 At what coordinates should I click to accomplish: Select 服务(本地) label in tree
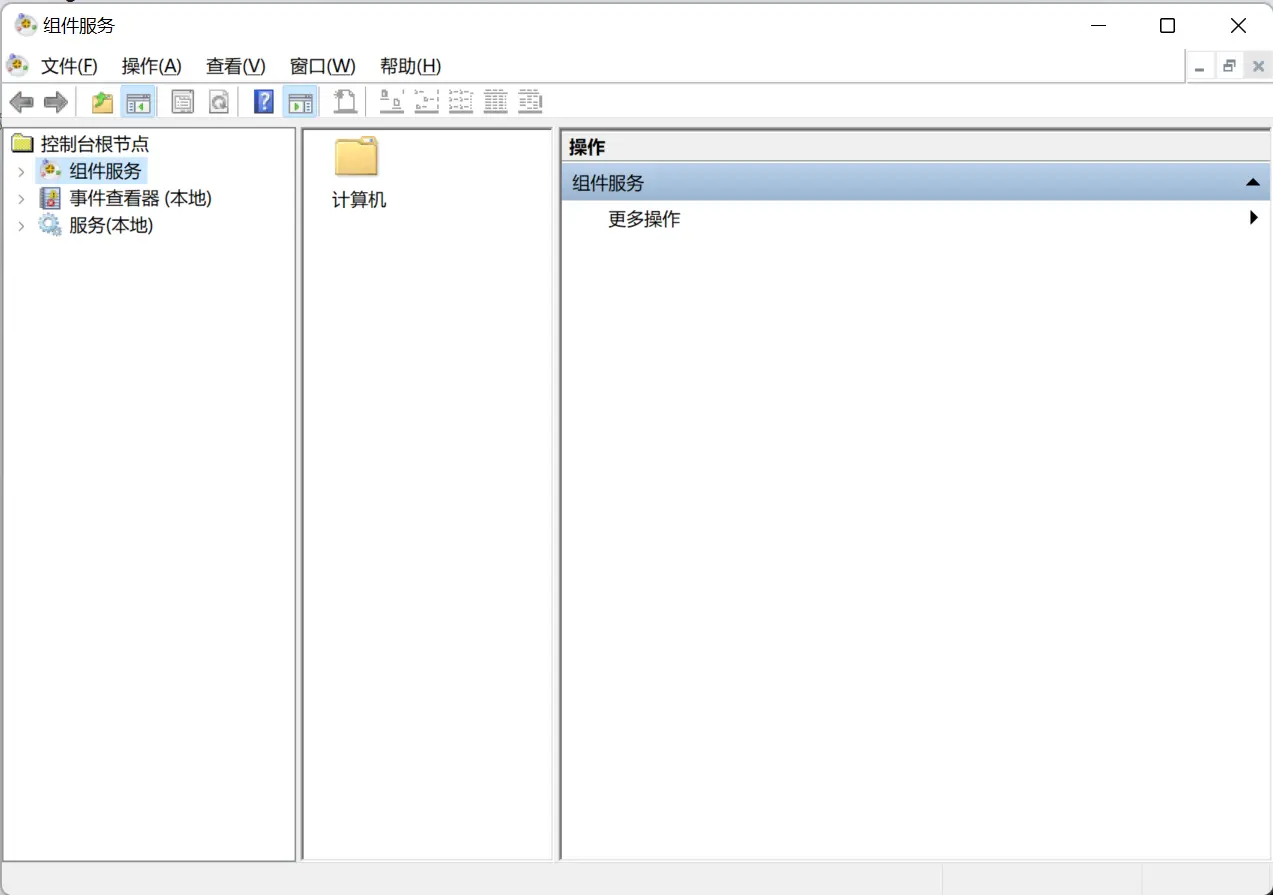[x=111, y=225]
